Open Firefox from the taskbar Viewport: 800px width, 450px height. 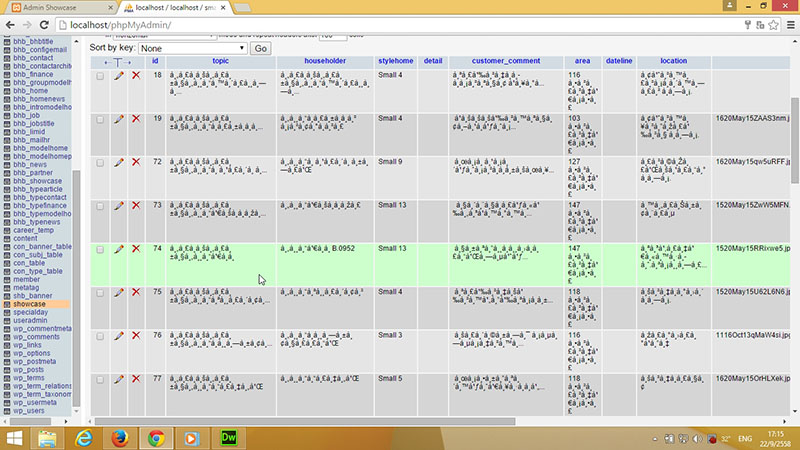[x=120, y=438]
